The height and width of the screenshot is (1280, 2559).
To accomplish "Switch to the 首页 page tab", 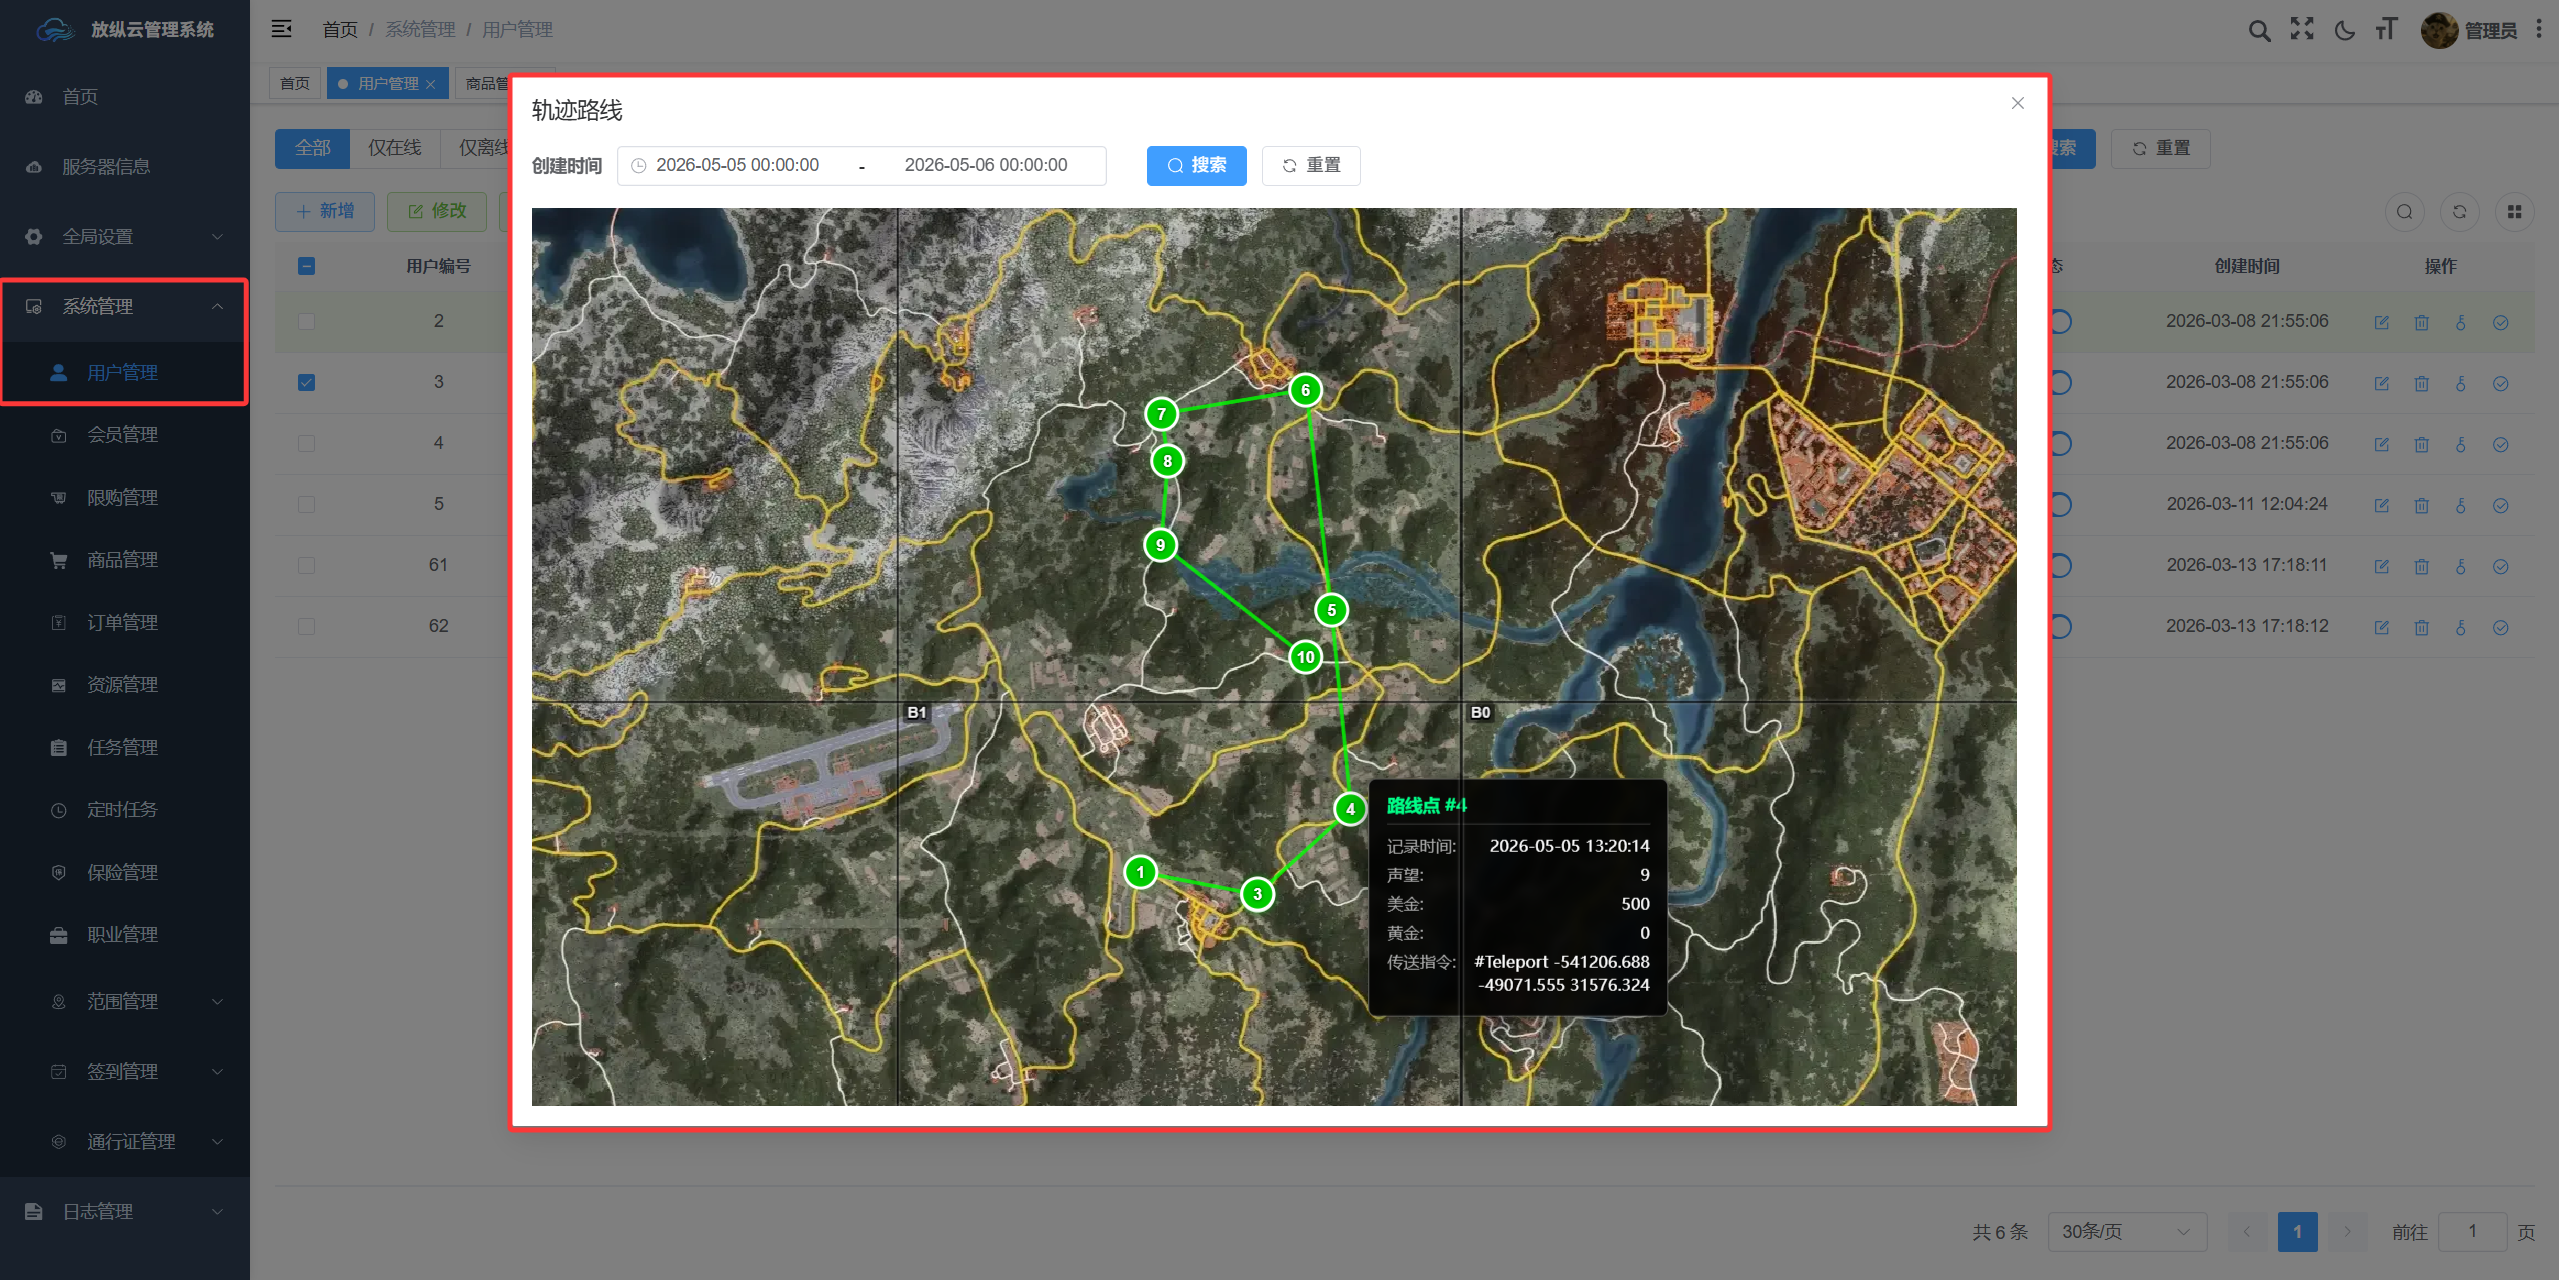I will coord(295,84).
